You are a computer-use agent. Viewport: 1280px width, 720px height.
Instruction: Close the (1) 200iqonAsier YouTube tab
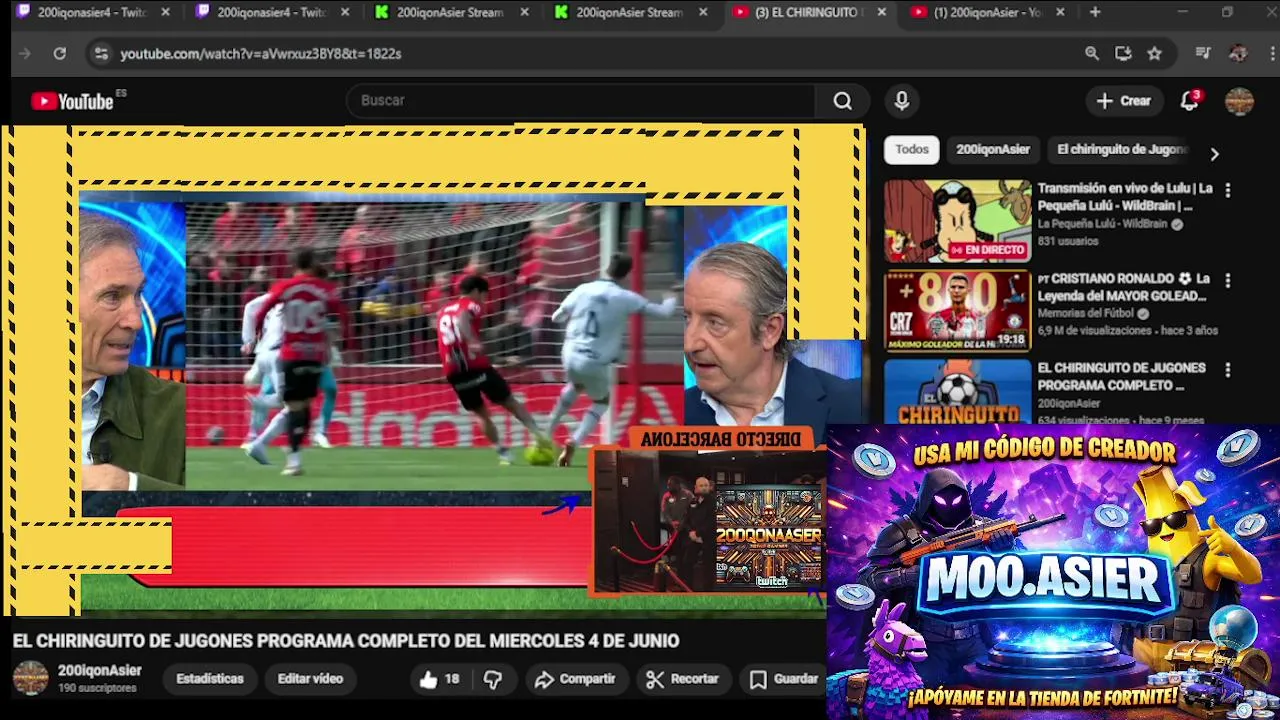(x=1060, y=13)
